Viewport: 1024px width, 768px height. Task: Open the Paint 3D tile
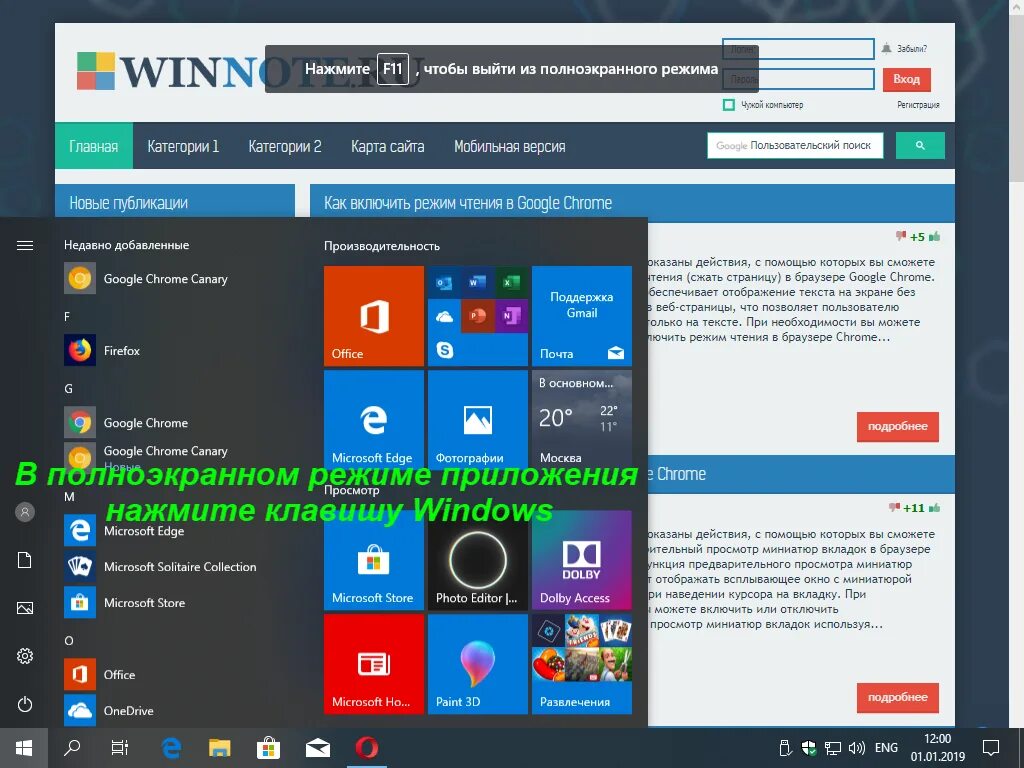pyautogui.click(x=477, y=664)
